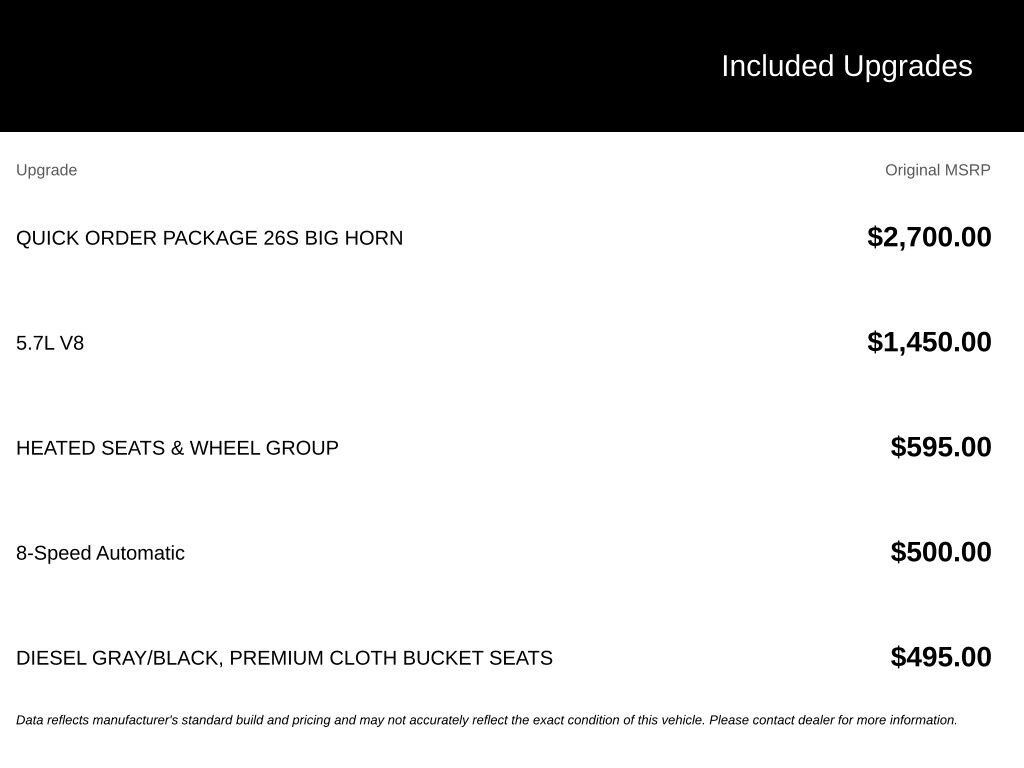Screen dimensions: 1024x768
Task: Click the $595.00 price value
Action: click(x=940, y=447)
